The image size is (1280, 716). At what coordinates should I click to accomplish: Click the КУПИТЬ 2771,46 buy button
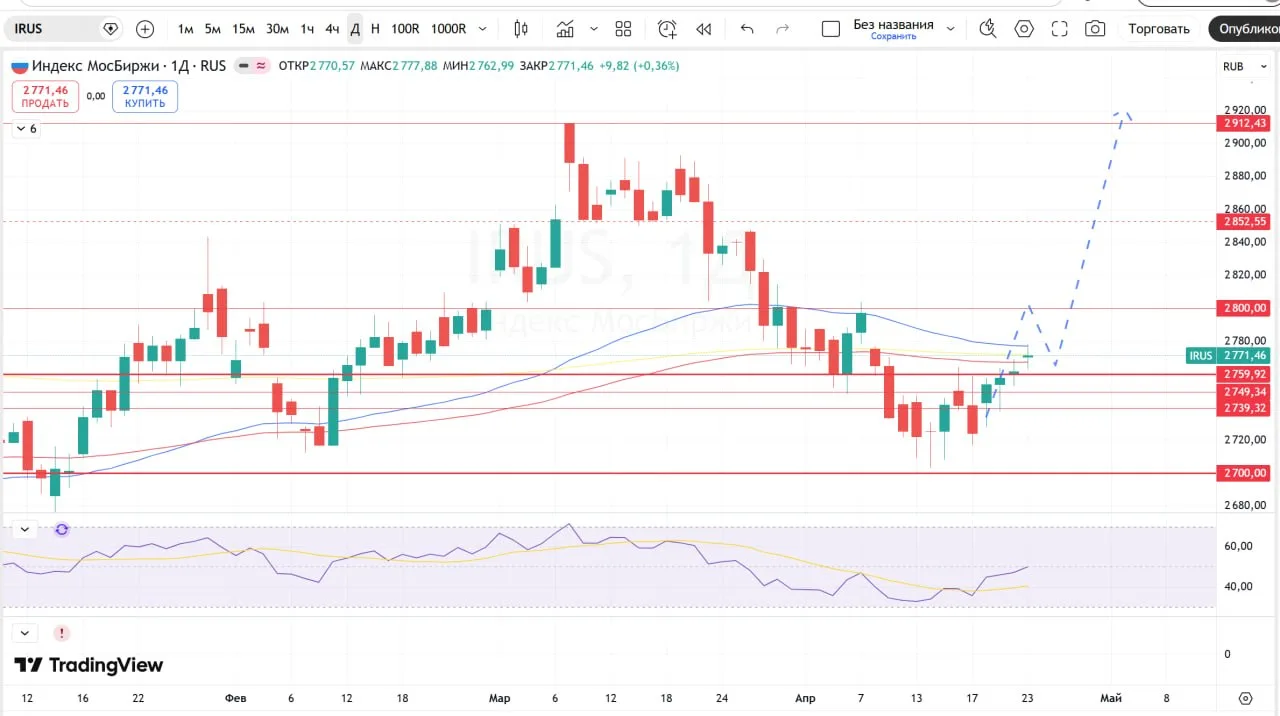pyautogui.click(x=145, y=96)
